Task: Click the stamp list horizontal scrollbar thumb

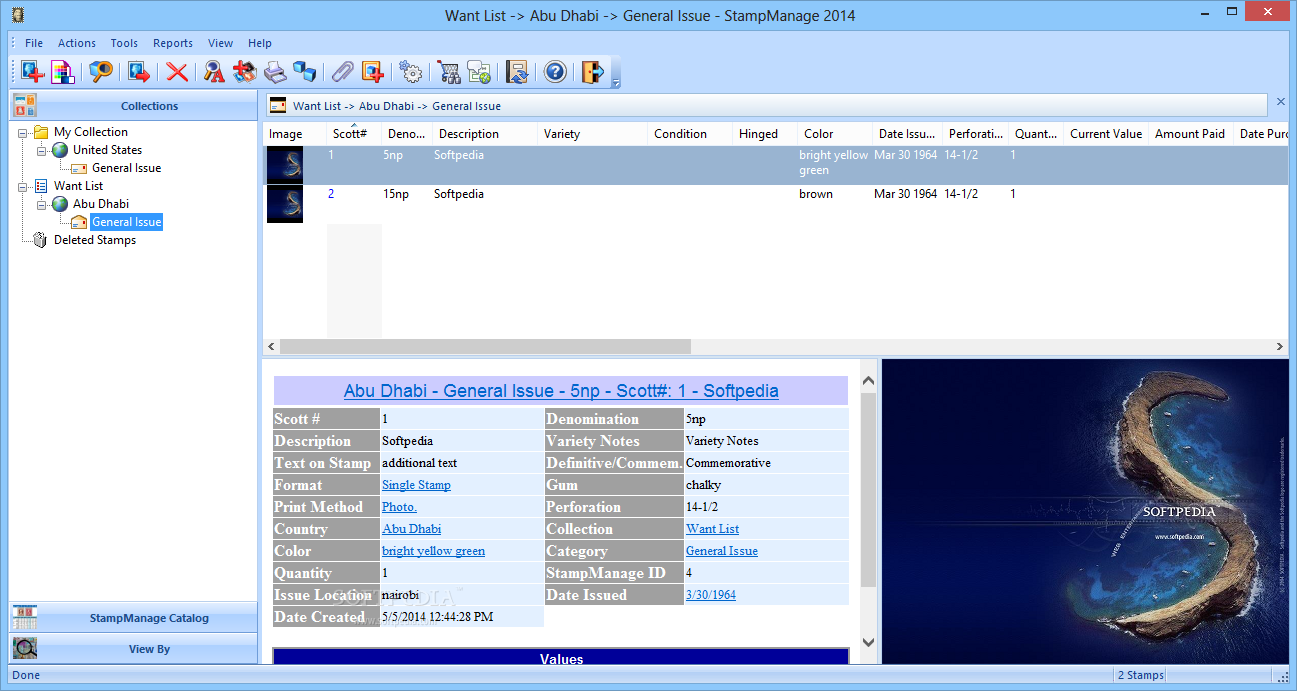Action: (485, 346)
